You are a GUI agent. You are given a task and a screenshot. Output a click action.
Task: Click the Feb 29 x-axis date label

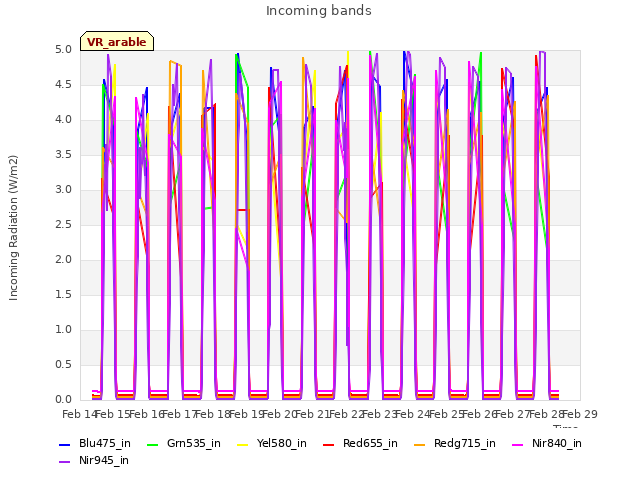[580, 415]
